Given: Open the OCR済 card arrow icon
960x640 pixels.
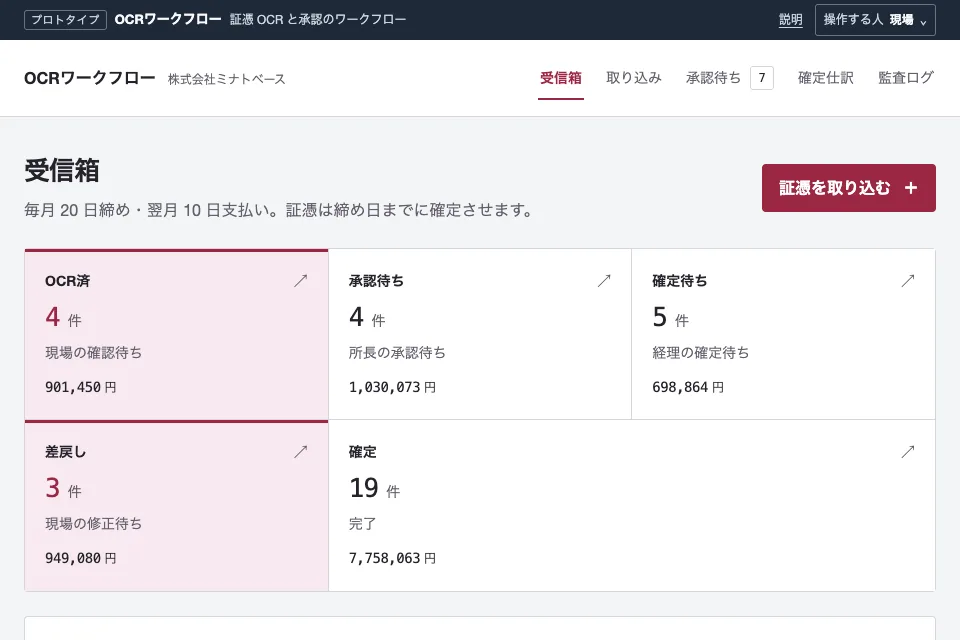Looking at the screenshot, I should pyautogui.click(x=300, y=280).
